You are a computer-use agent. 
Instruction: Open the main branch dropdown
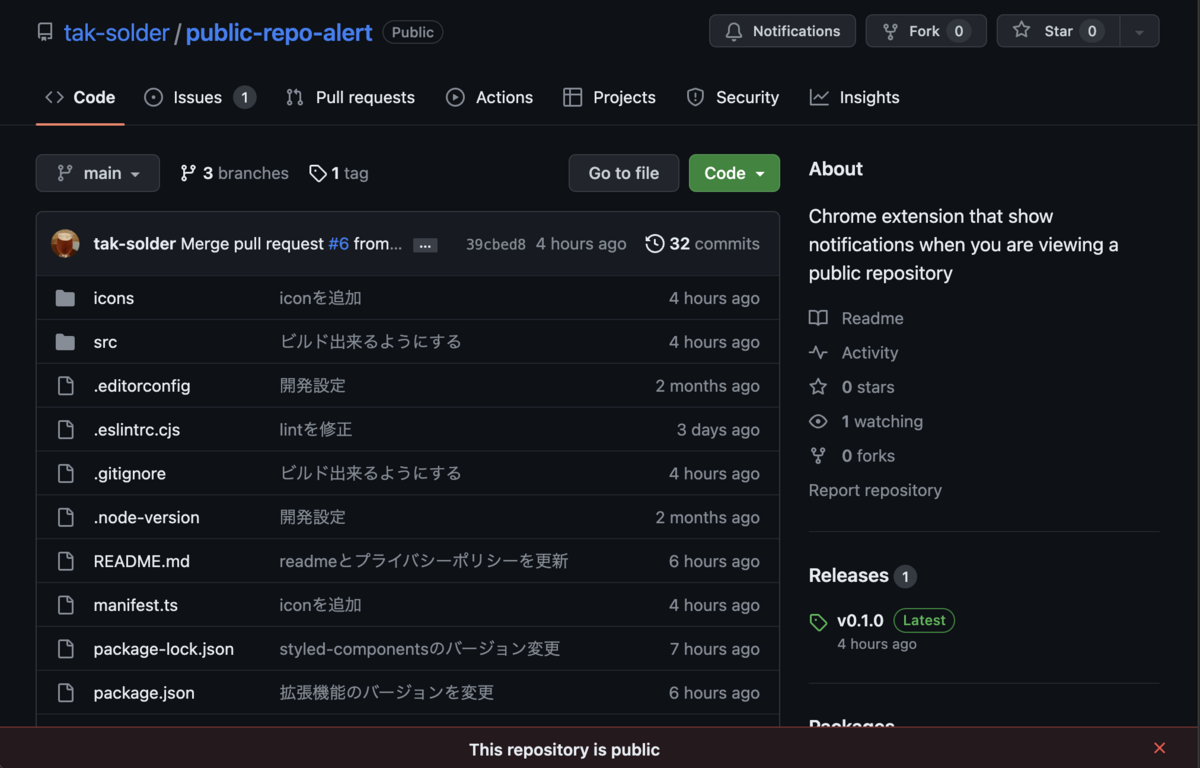click(x=97, y=173)
